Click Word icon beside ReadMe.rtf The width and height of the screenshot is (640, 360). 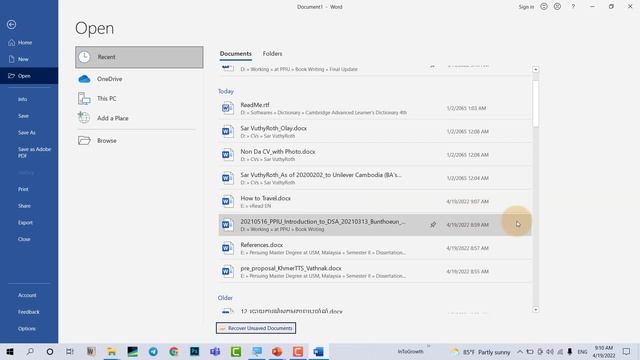(227, 108)
